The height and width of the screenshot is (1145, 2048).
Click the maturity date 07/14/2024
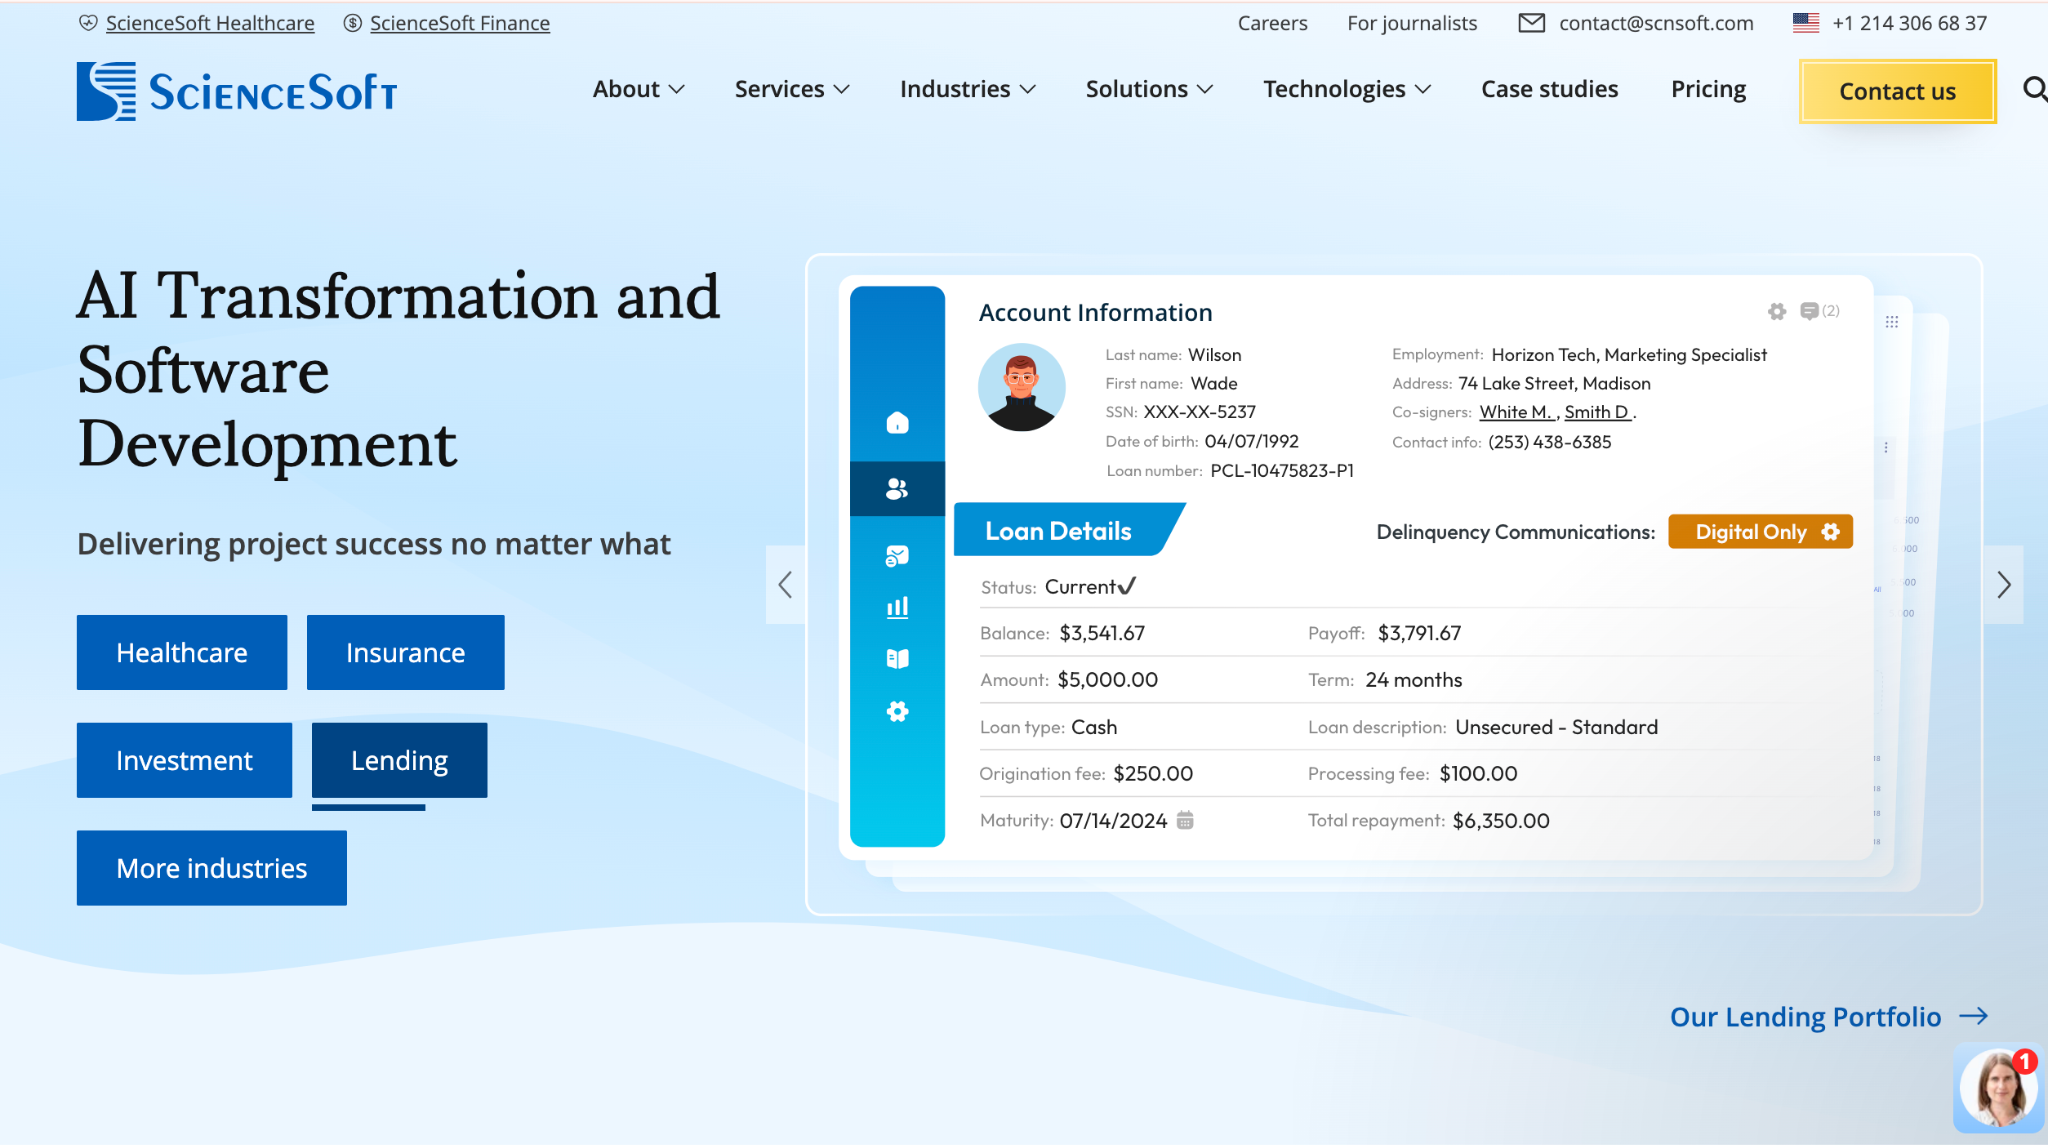[x=1113, y=820]
